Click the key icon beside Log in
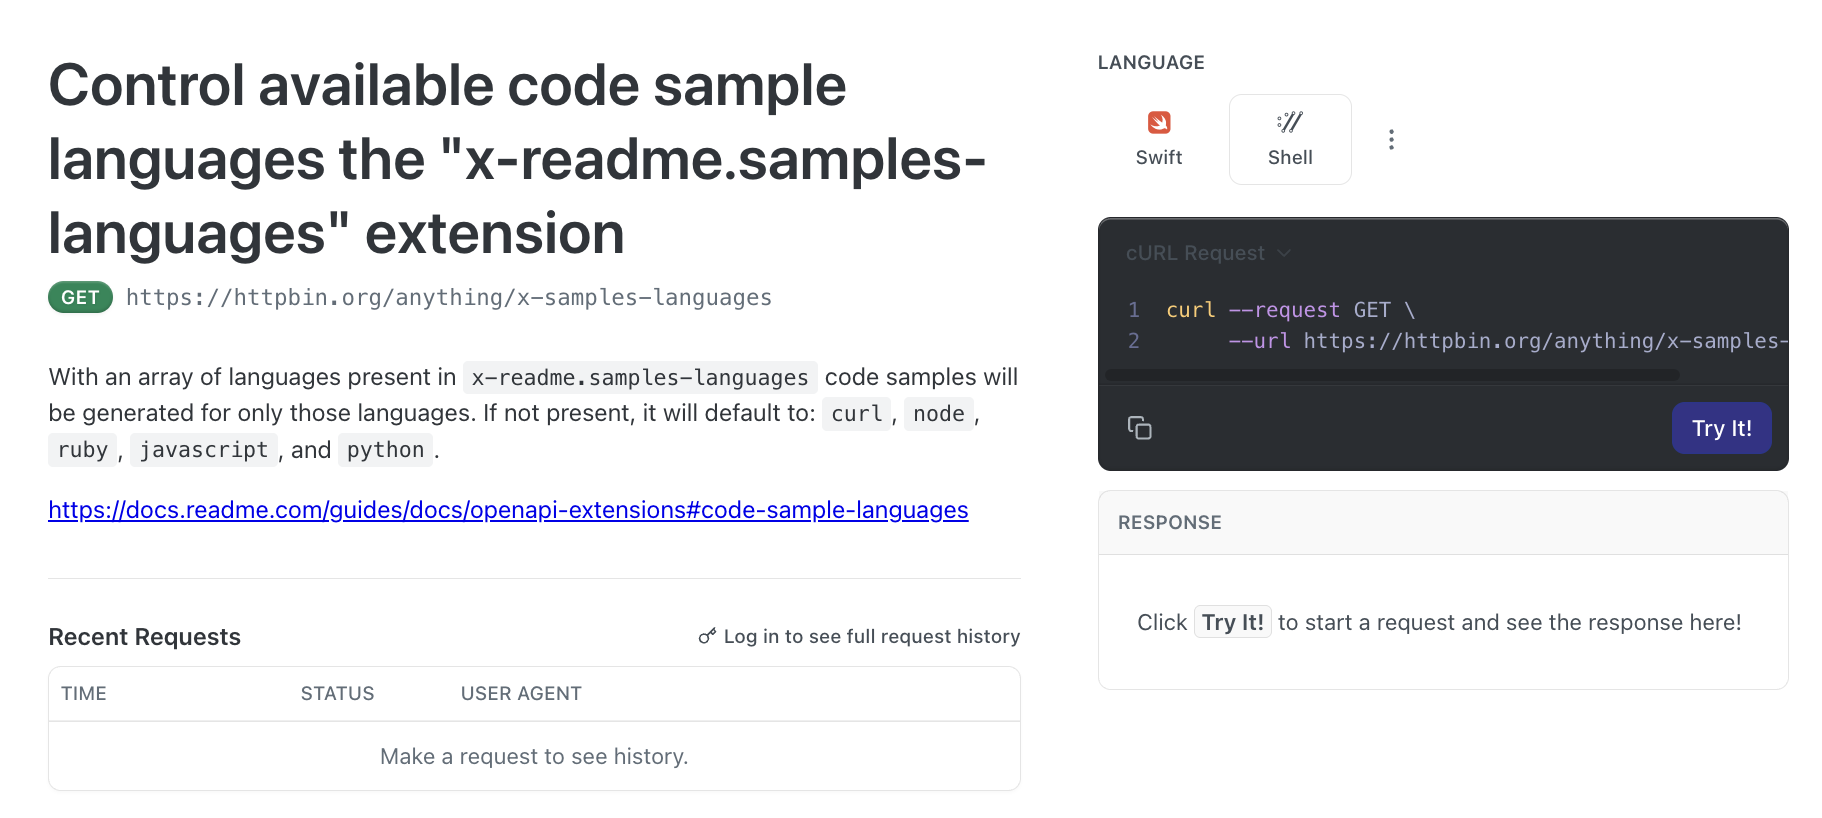This screenshot has height=818, width=1822. [x=707, y=636]
